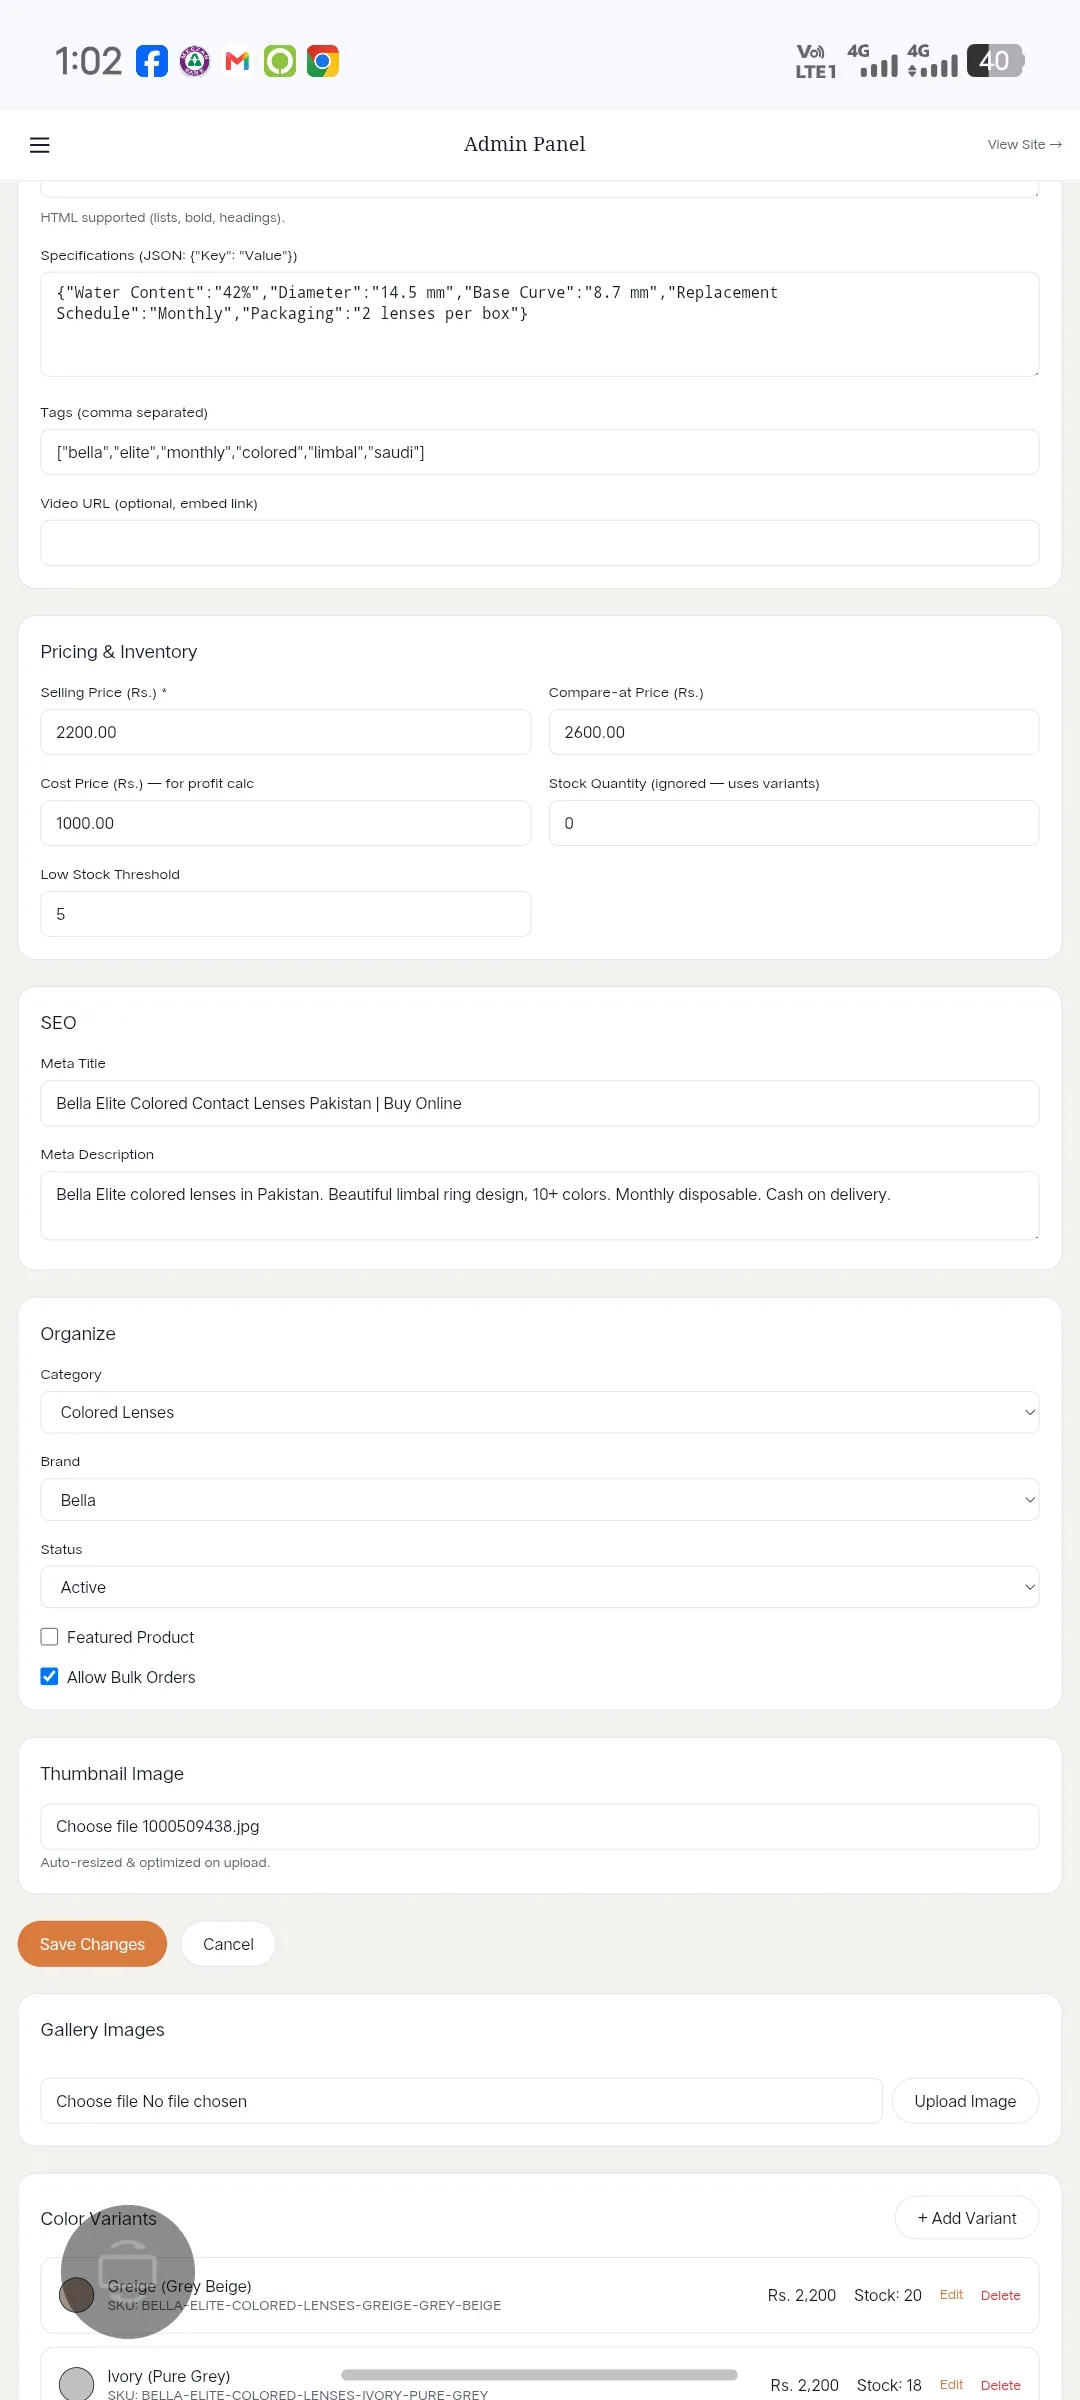The image size is (1080, 2400).
Task: Click the Stock Quantity field
Action: coord(794,823)
